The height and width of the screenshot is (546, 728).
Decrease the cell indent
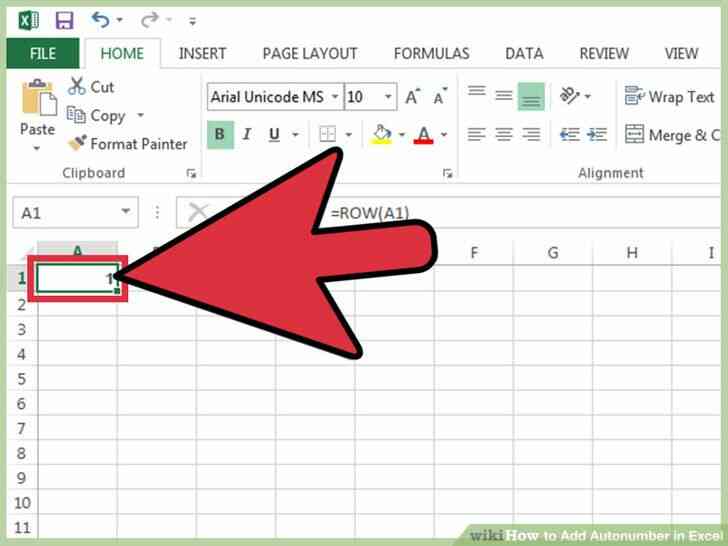click(570, 135)
